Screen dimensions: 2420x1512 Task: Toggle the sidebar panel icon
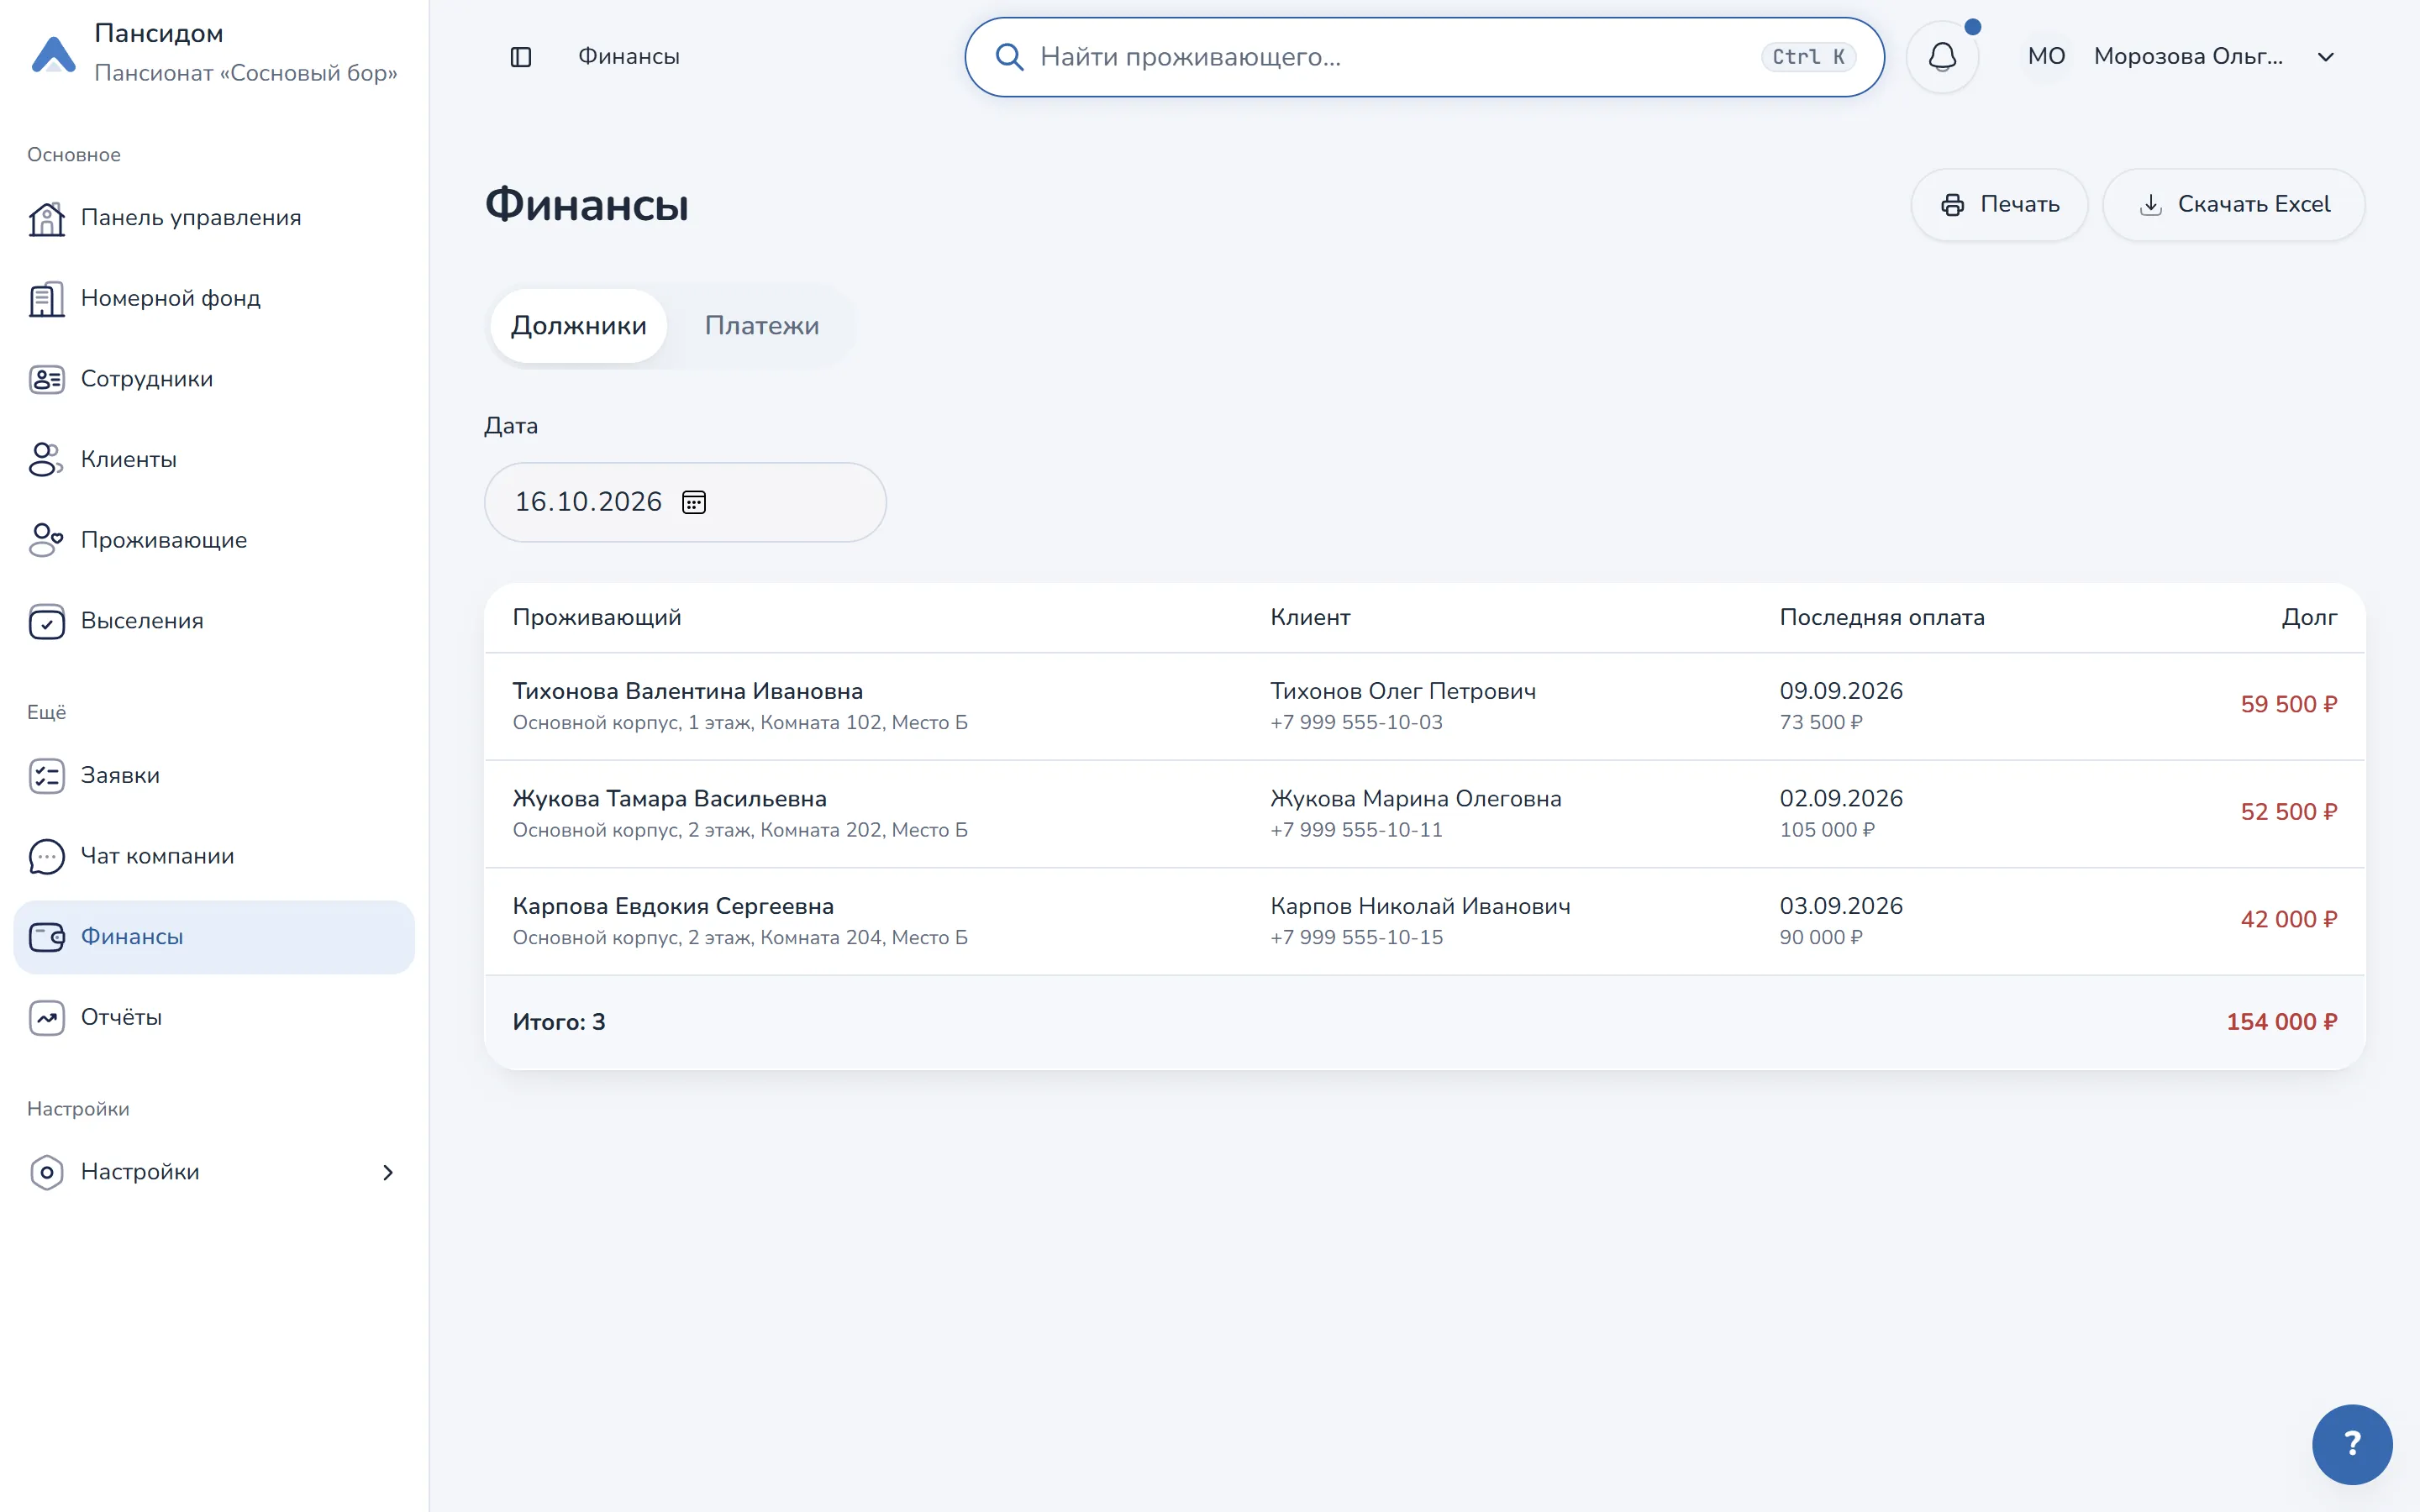click(x=521, y=57)
